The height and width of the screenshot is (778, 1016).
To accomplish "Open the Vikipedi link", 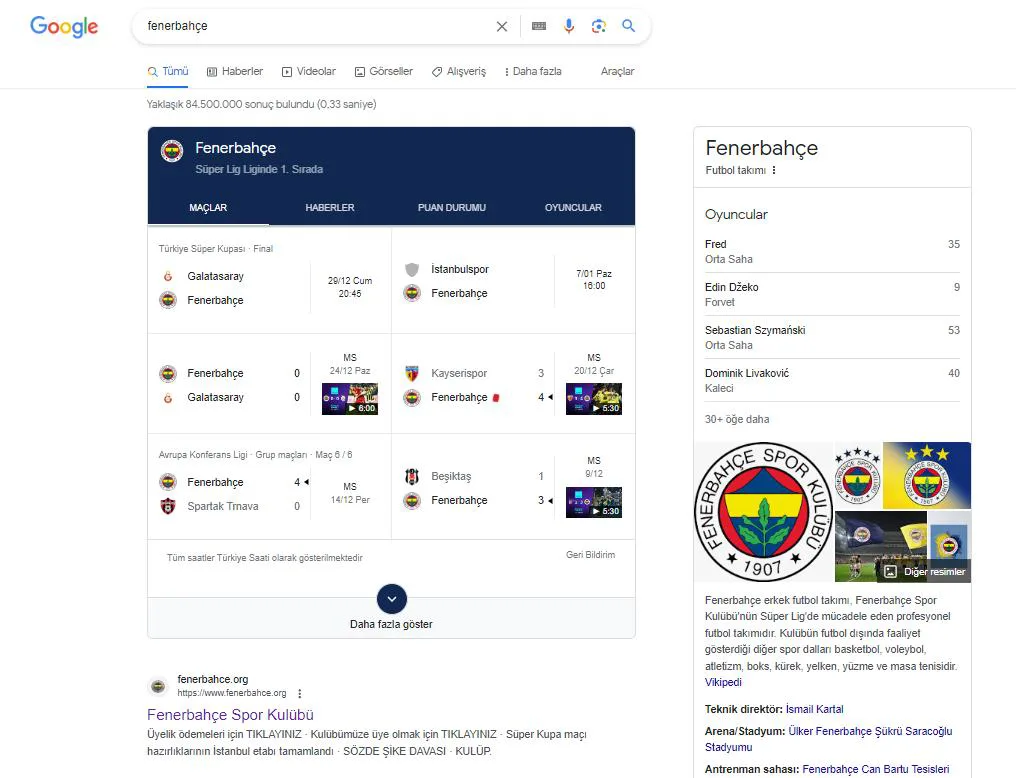I will click(x=723, y=682).
